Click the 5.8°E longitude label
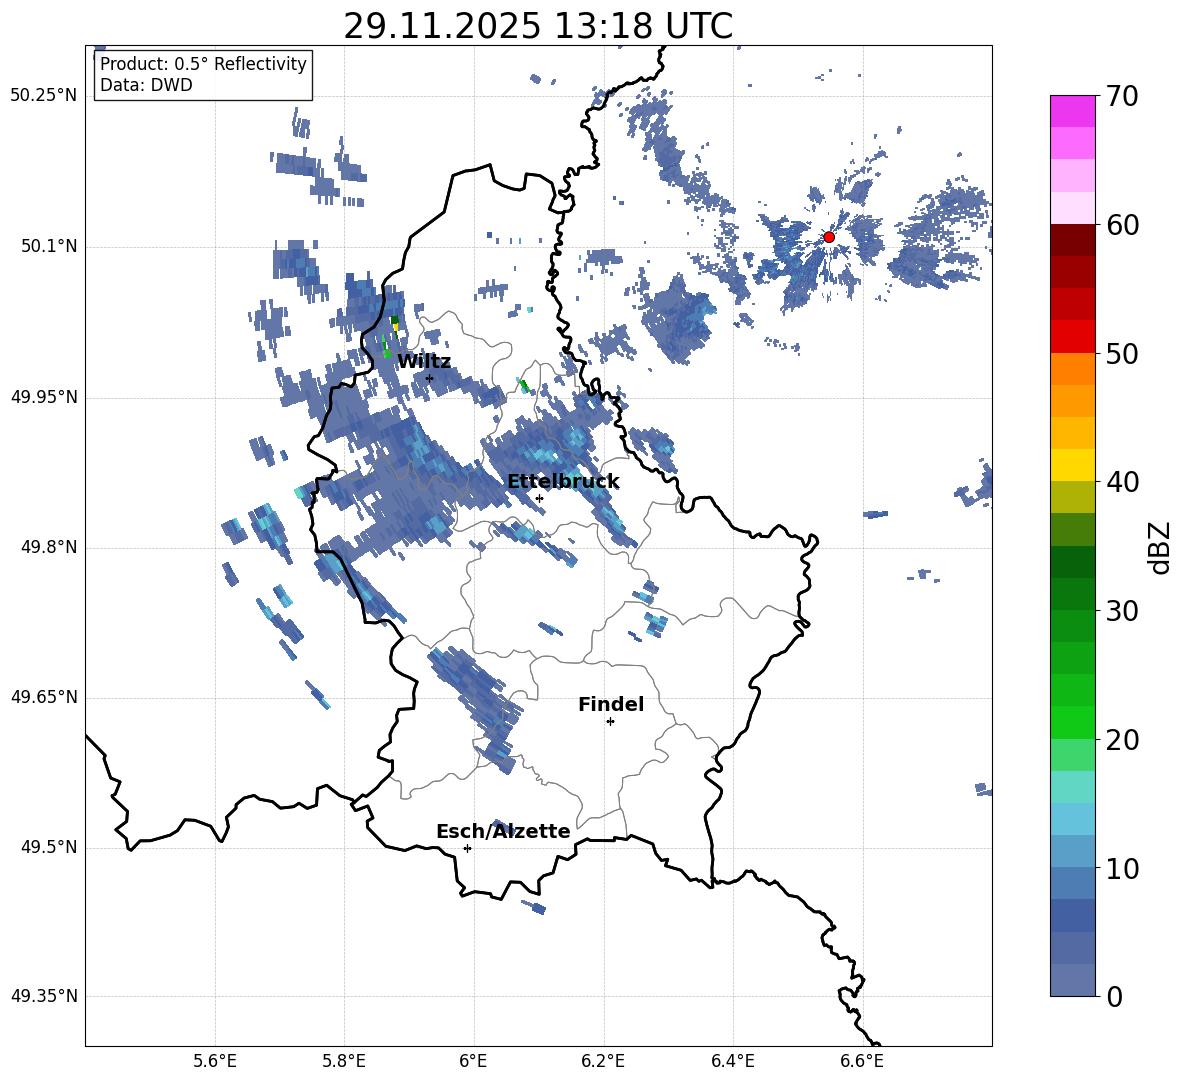 [344, 1061]
